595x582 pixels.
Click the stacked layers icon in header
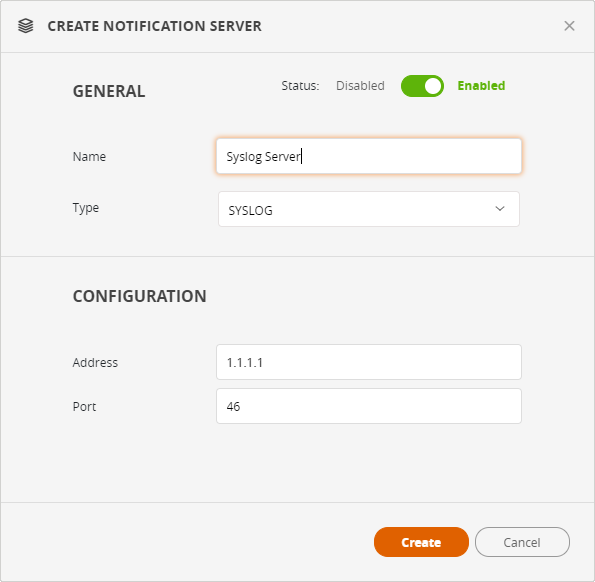[26, 26]
